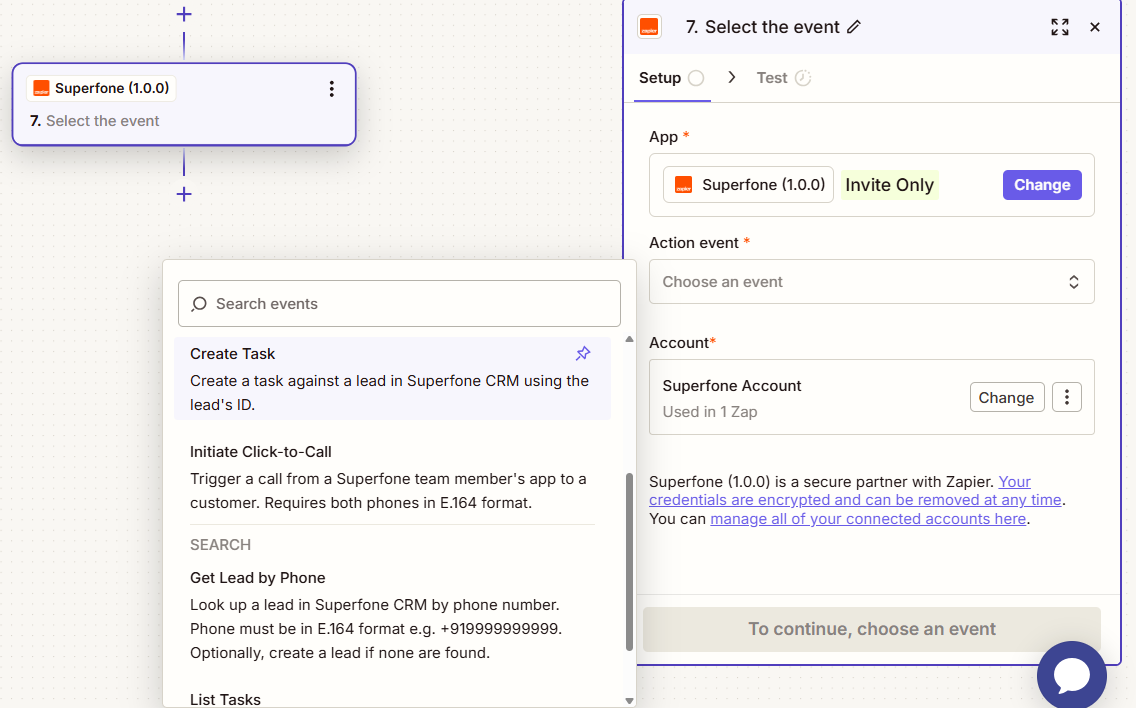Click the To continue, choose an event button
Image resolution: width=1136 pixels, height=708 pixels.
pyautogui.click(x=872, y=629)
